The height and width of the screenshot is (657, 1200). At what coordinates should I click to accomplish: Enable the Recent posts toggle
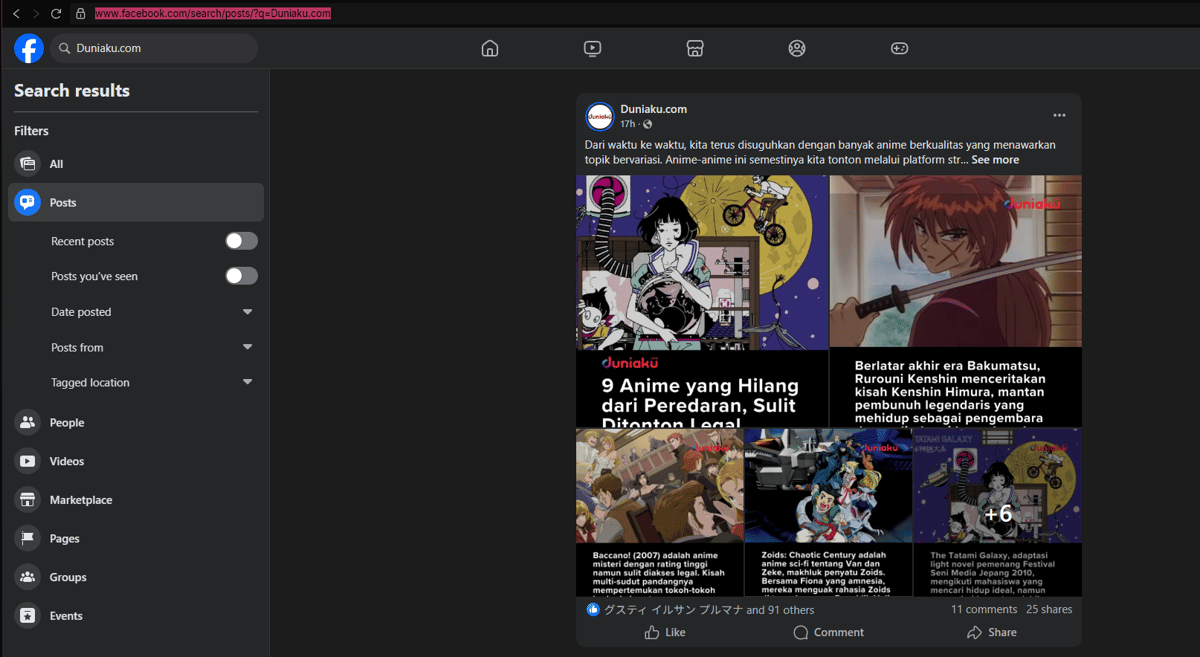click(x=241, y=241)
